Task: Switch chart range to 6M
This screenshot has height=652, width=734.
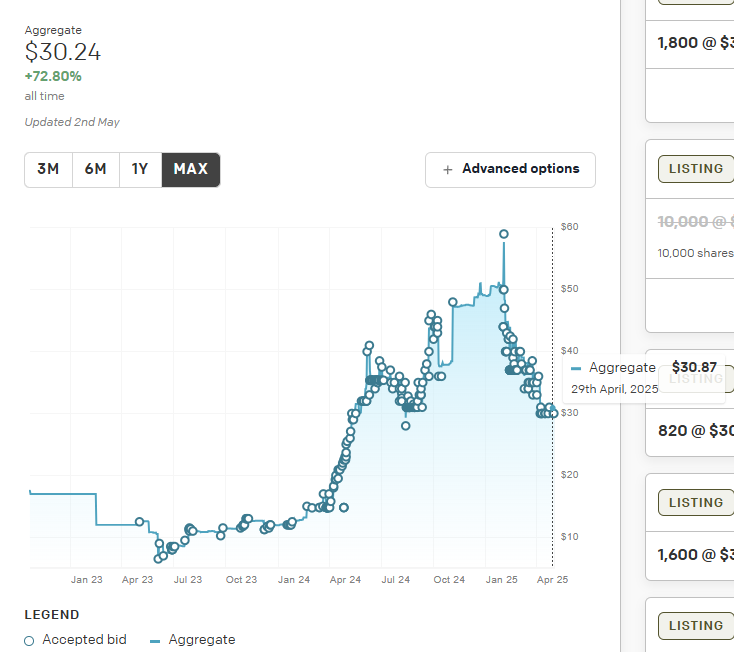Action: pos(95,169)
